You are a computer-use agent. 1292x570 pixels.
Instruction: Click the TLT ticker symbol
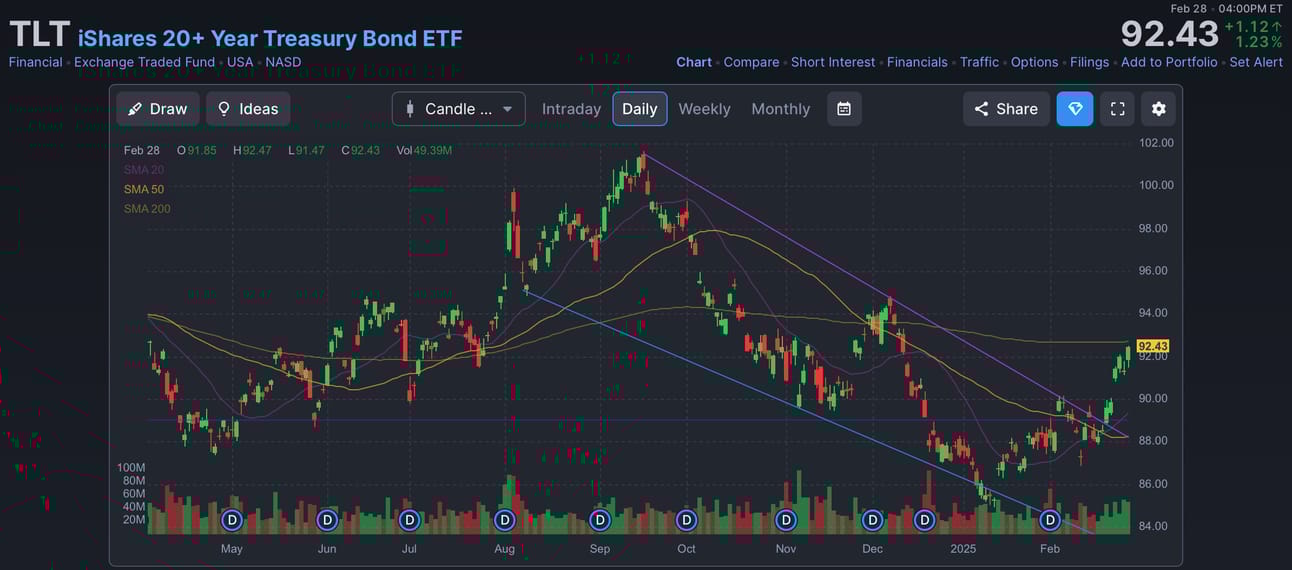click(39, 35)
